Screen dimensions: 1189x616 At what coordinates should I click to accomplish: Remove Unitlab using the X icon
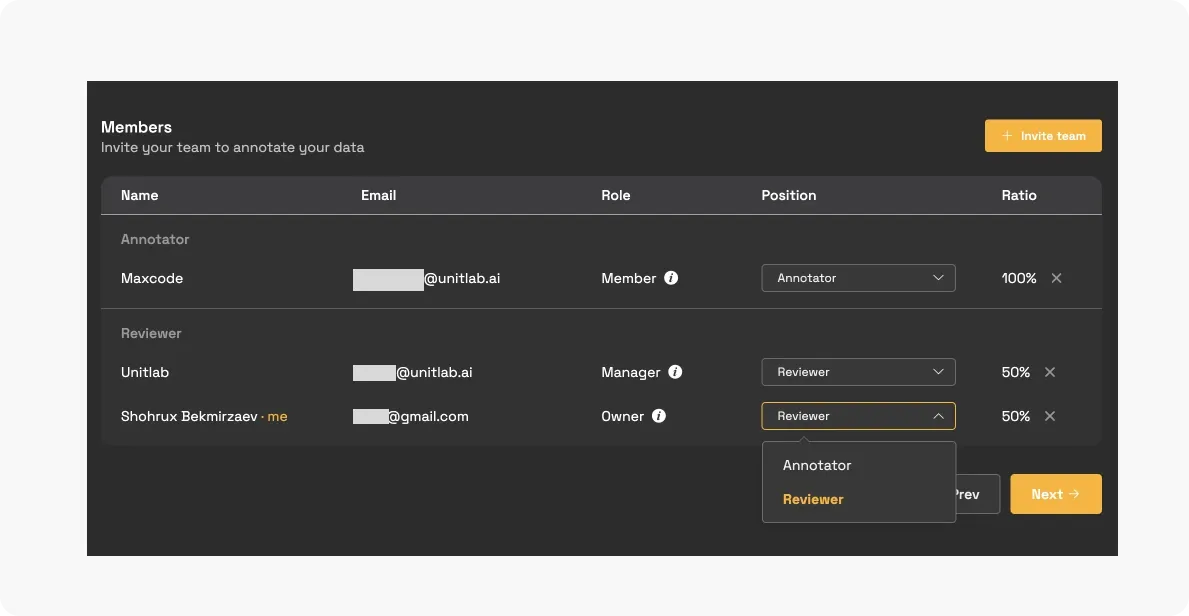point(1050,372)
